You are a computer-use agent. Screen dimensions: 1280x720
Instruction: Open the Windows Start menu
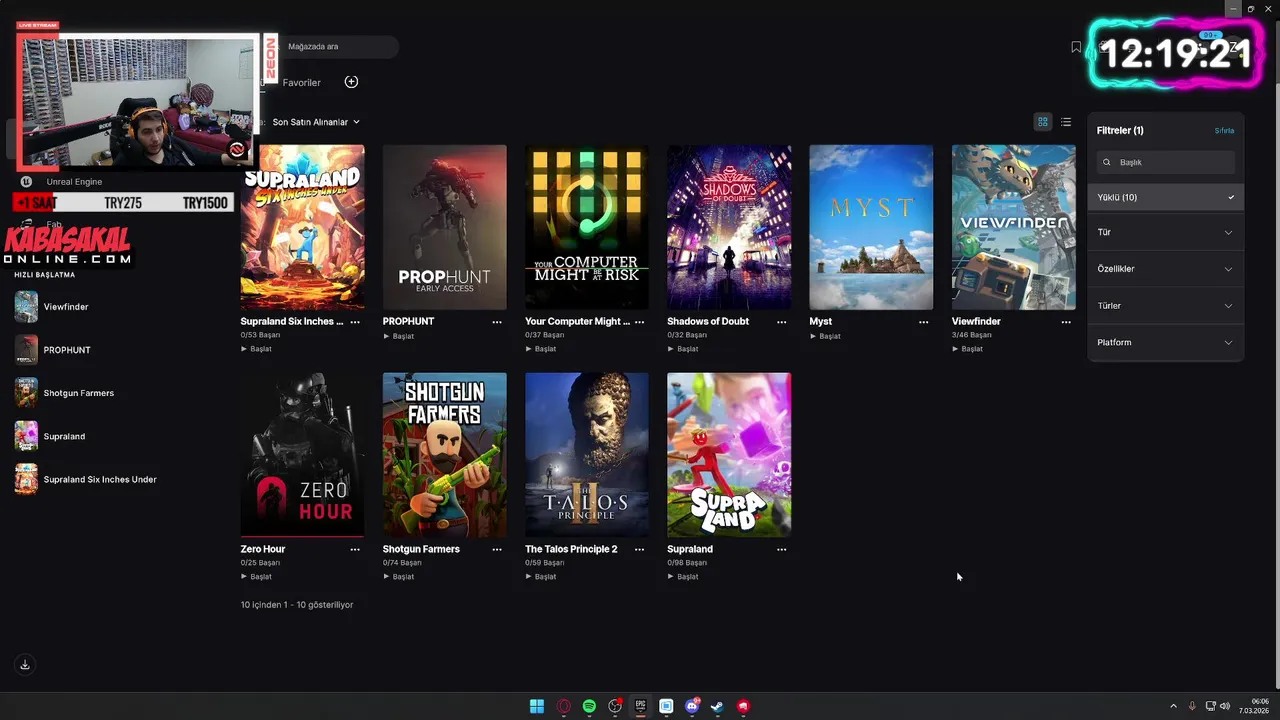point(537,706)
